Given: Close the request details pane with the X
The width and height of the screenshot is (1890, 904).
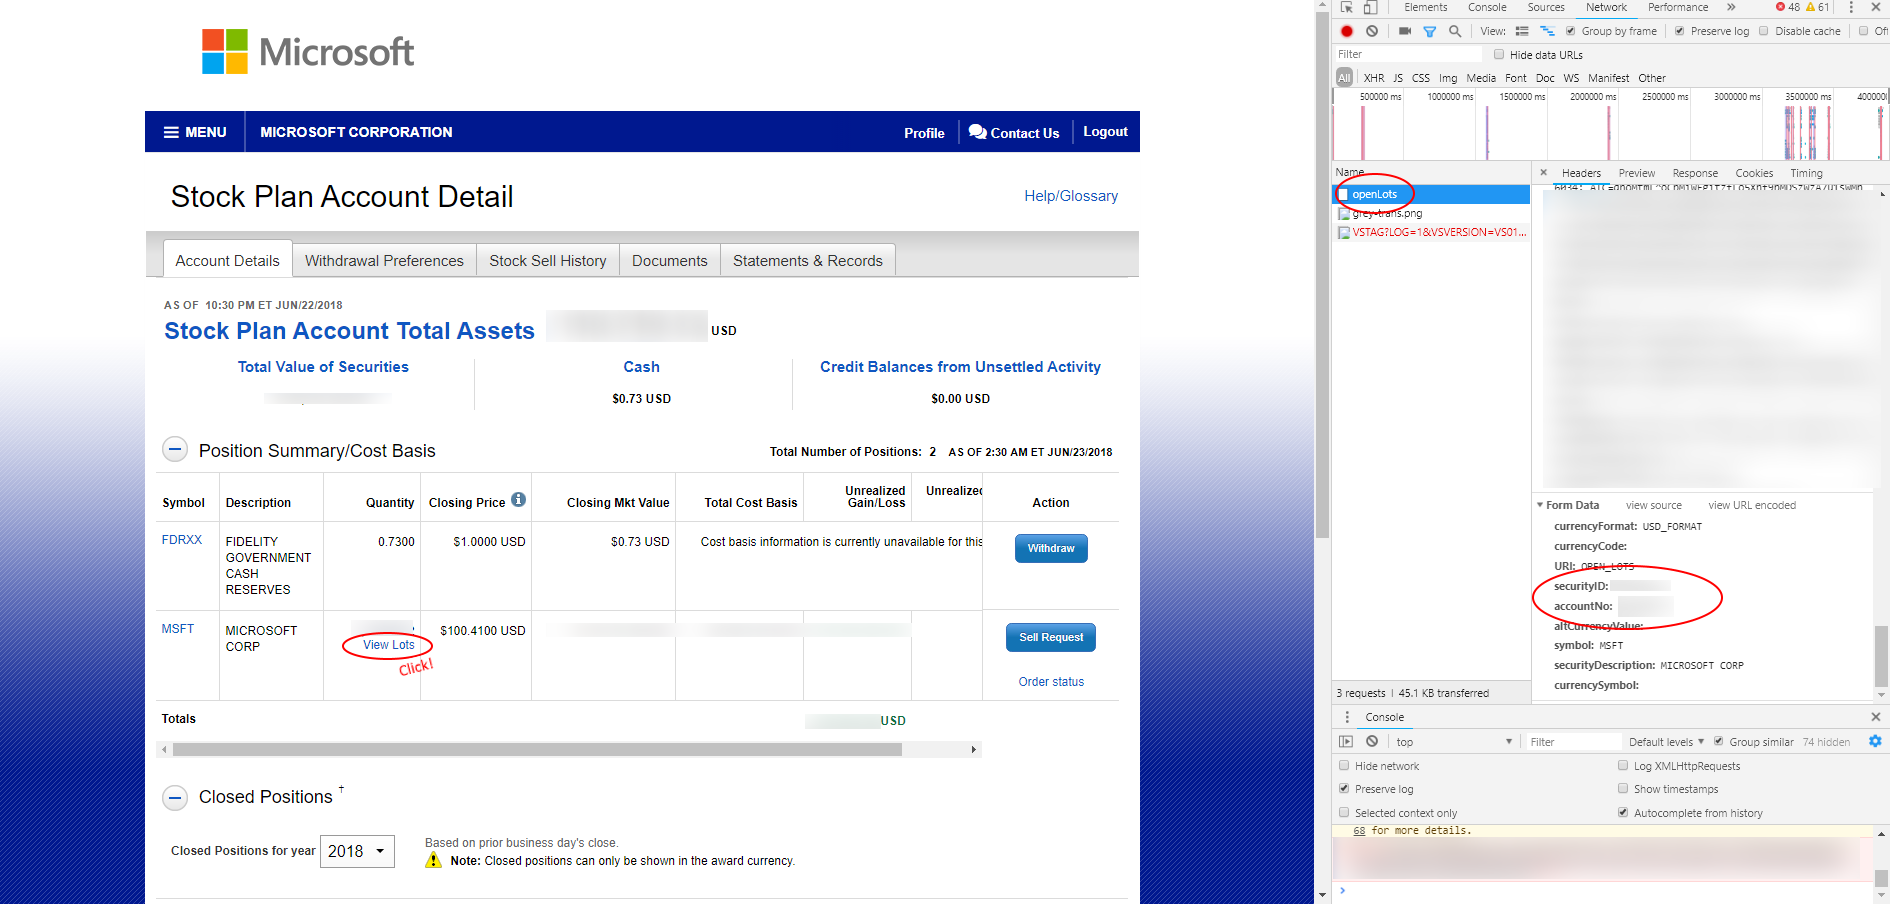Looking at the screenshot, I should (x=1543, y=173).
